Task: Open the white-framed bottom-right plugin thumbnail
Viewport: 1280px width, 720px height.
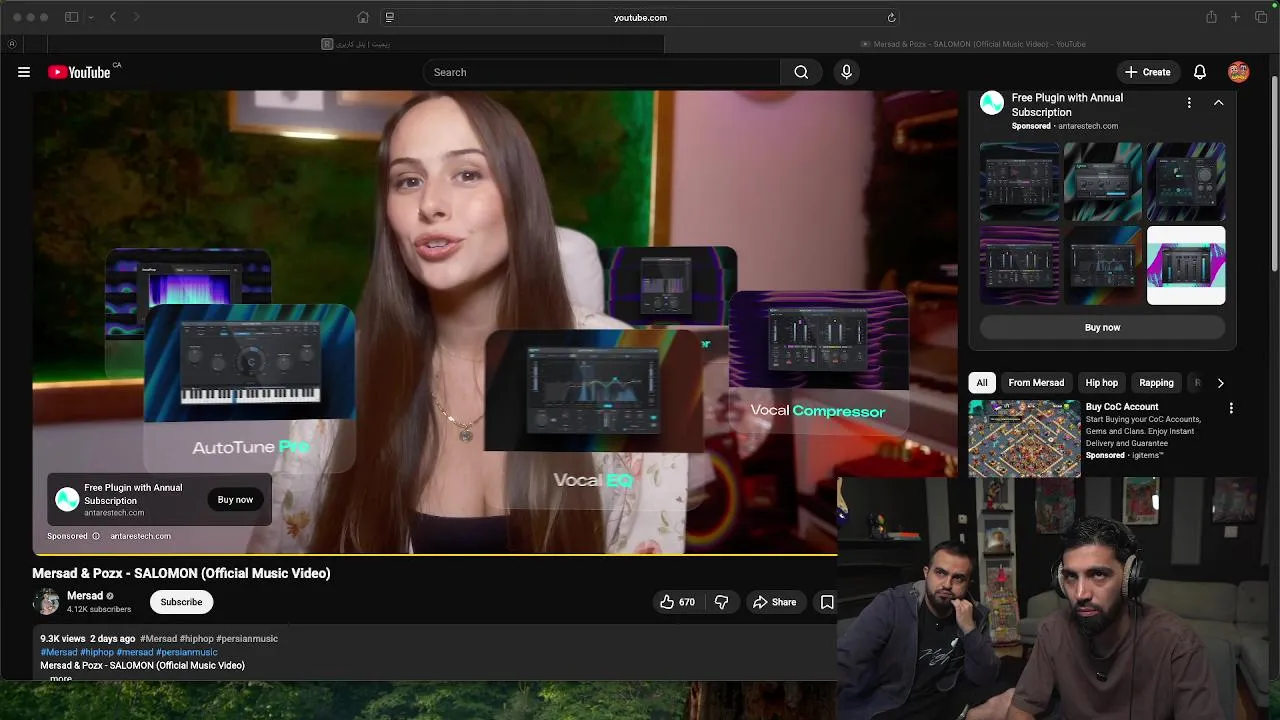Action: tap(1186, 265)
